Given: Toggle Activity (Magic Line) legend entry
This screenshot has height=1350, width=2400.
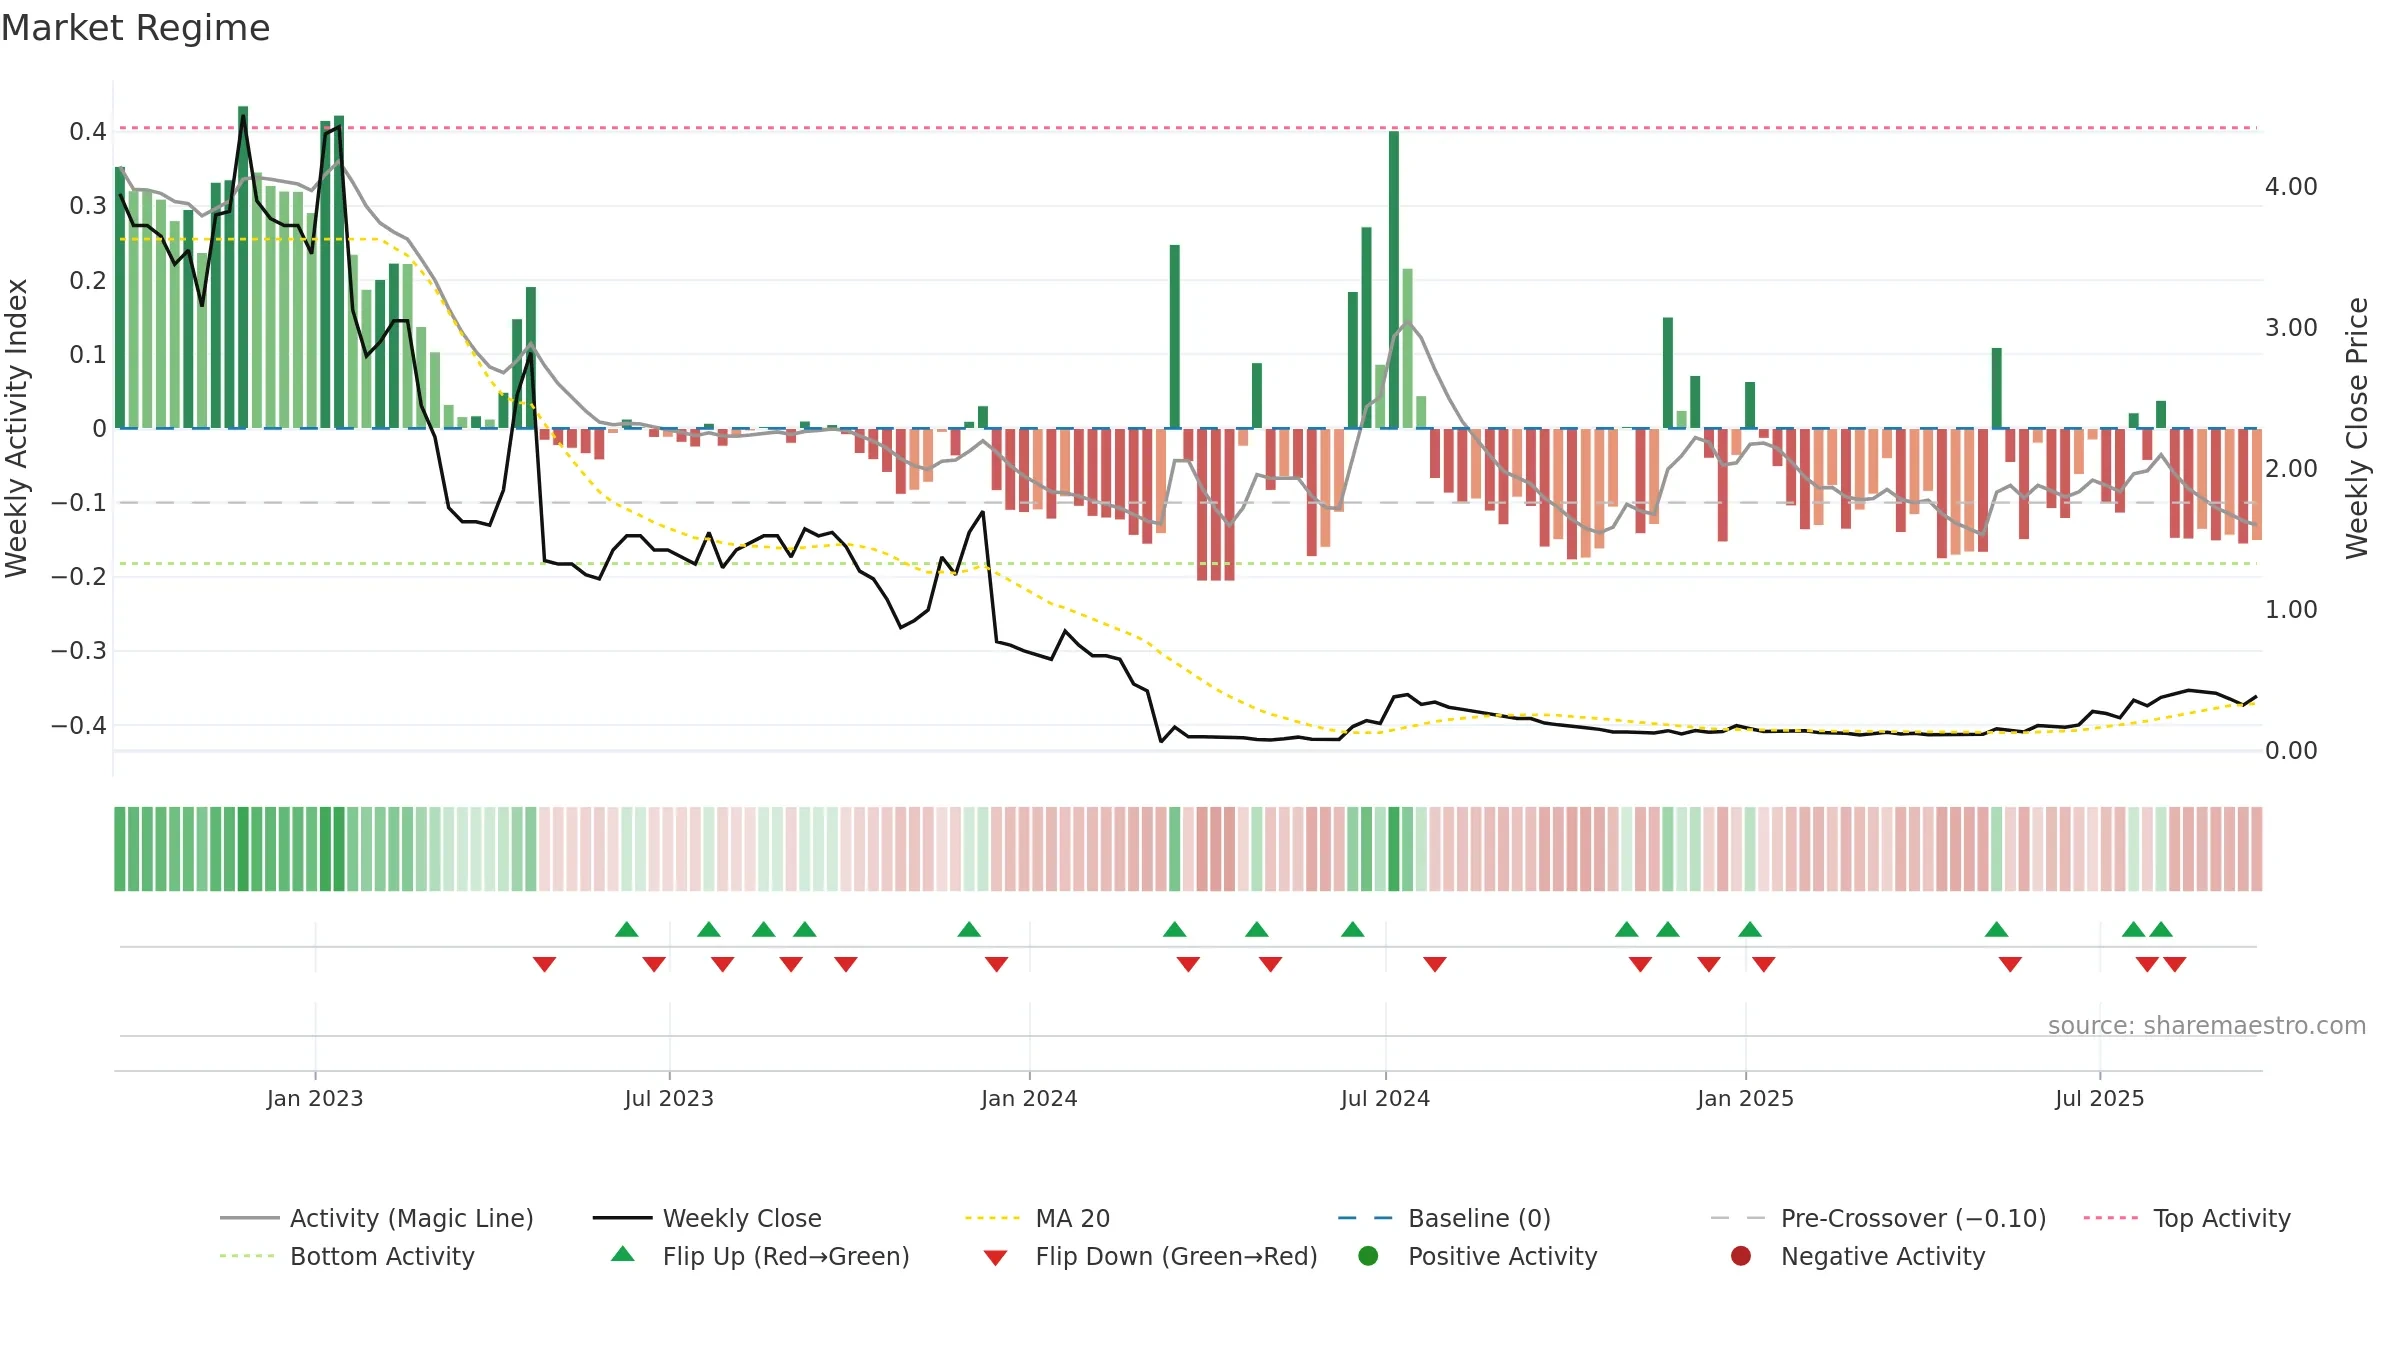Looking at the screenshot, I should coord(377,1218).
